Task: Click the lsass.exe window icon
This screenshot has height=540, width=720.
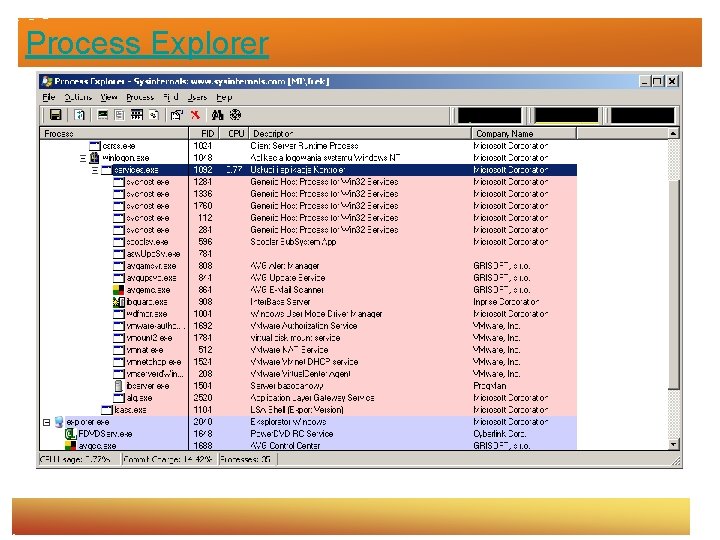Action: click(107, 410)
